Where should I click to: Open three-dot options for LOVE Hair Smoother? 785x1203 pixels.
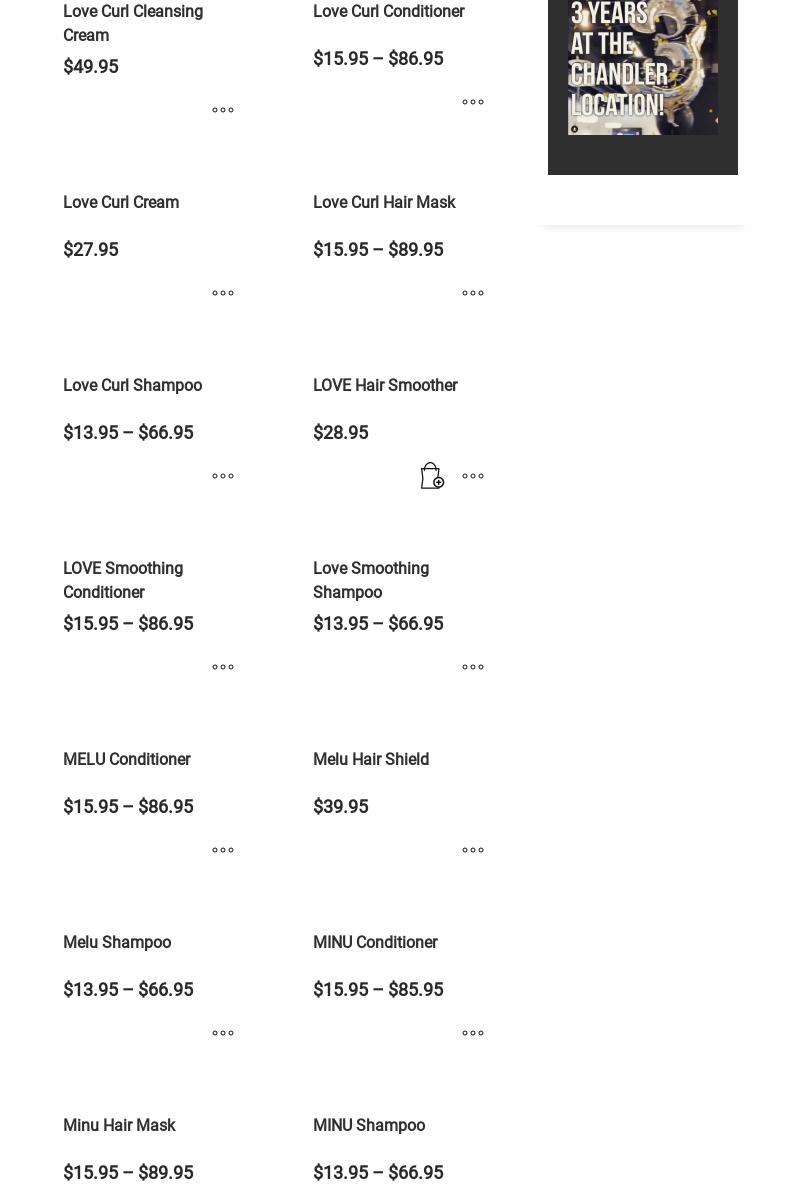click(x=473, y=476)
